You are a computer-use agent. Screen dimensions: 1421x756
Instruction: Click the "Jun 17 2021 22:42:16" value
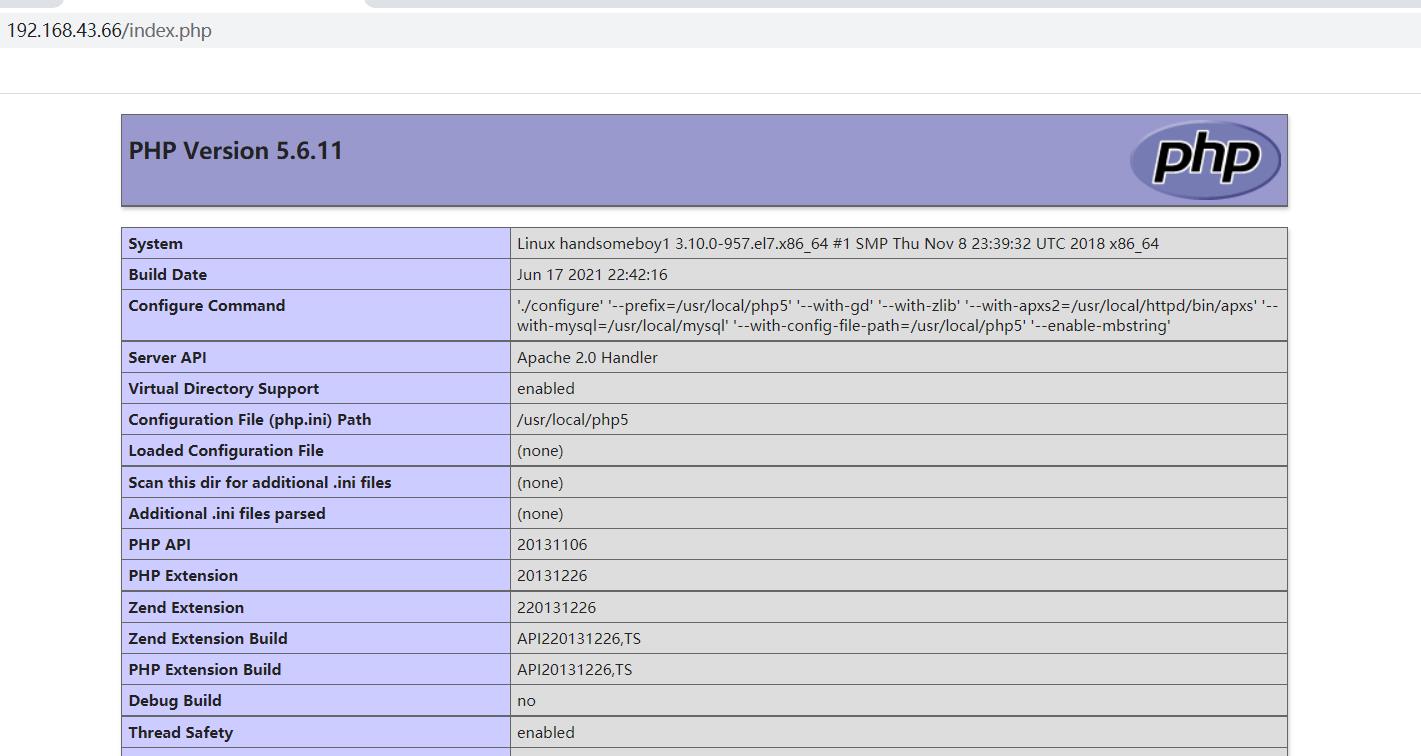click(x=592, y=275)
